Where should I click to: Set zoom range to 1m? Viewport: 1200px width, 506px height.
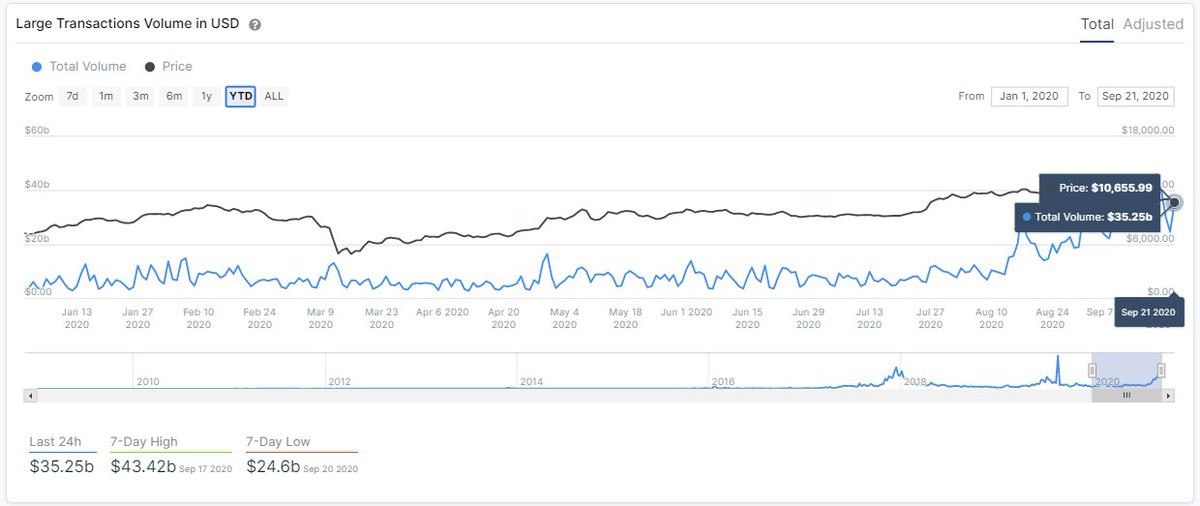[106, 96]
